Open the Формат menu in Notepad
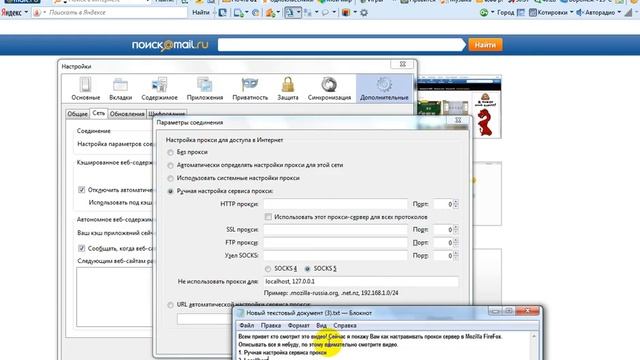640x360 pixels. tap(298, 326)
